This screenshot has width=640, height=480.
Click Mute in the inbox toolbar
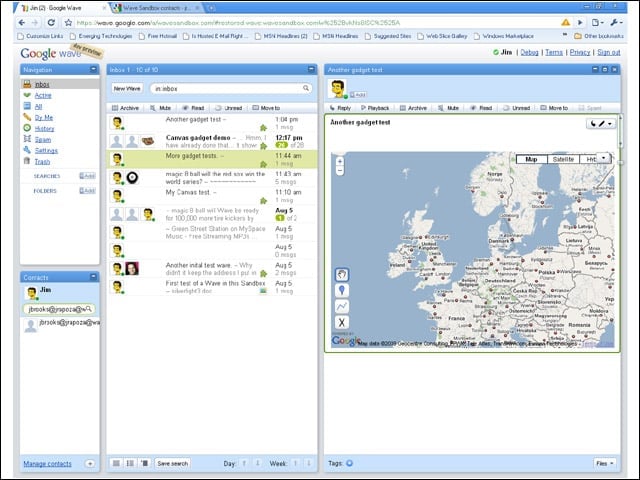click(x=160, y=108)
